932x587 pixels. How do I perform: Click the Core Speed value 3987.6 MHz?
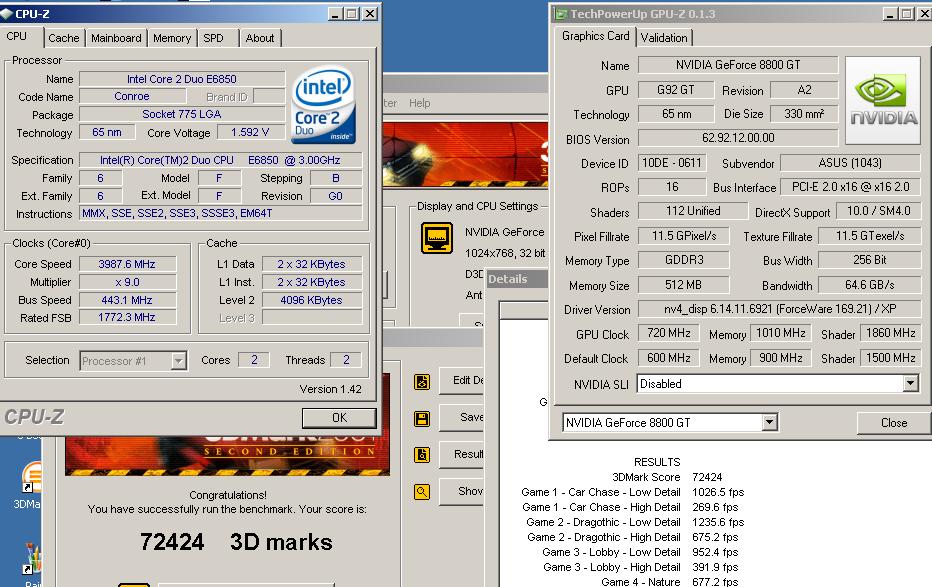(127, 264)
